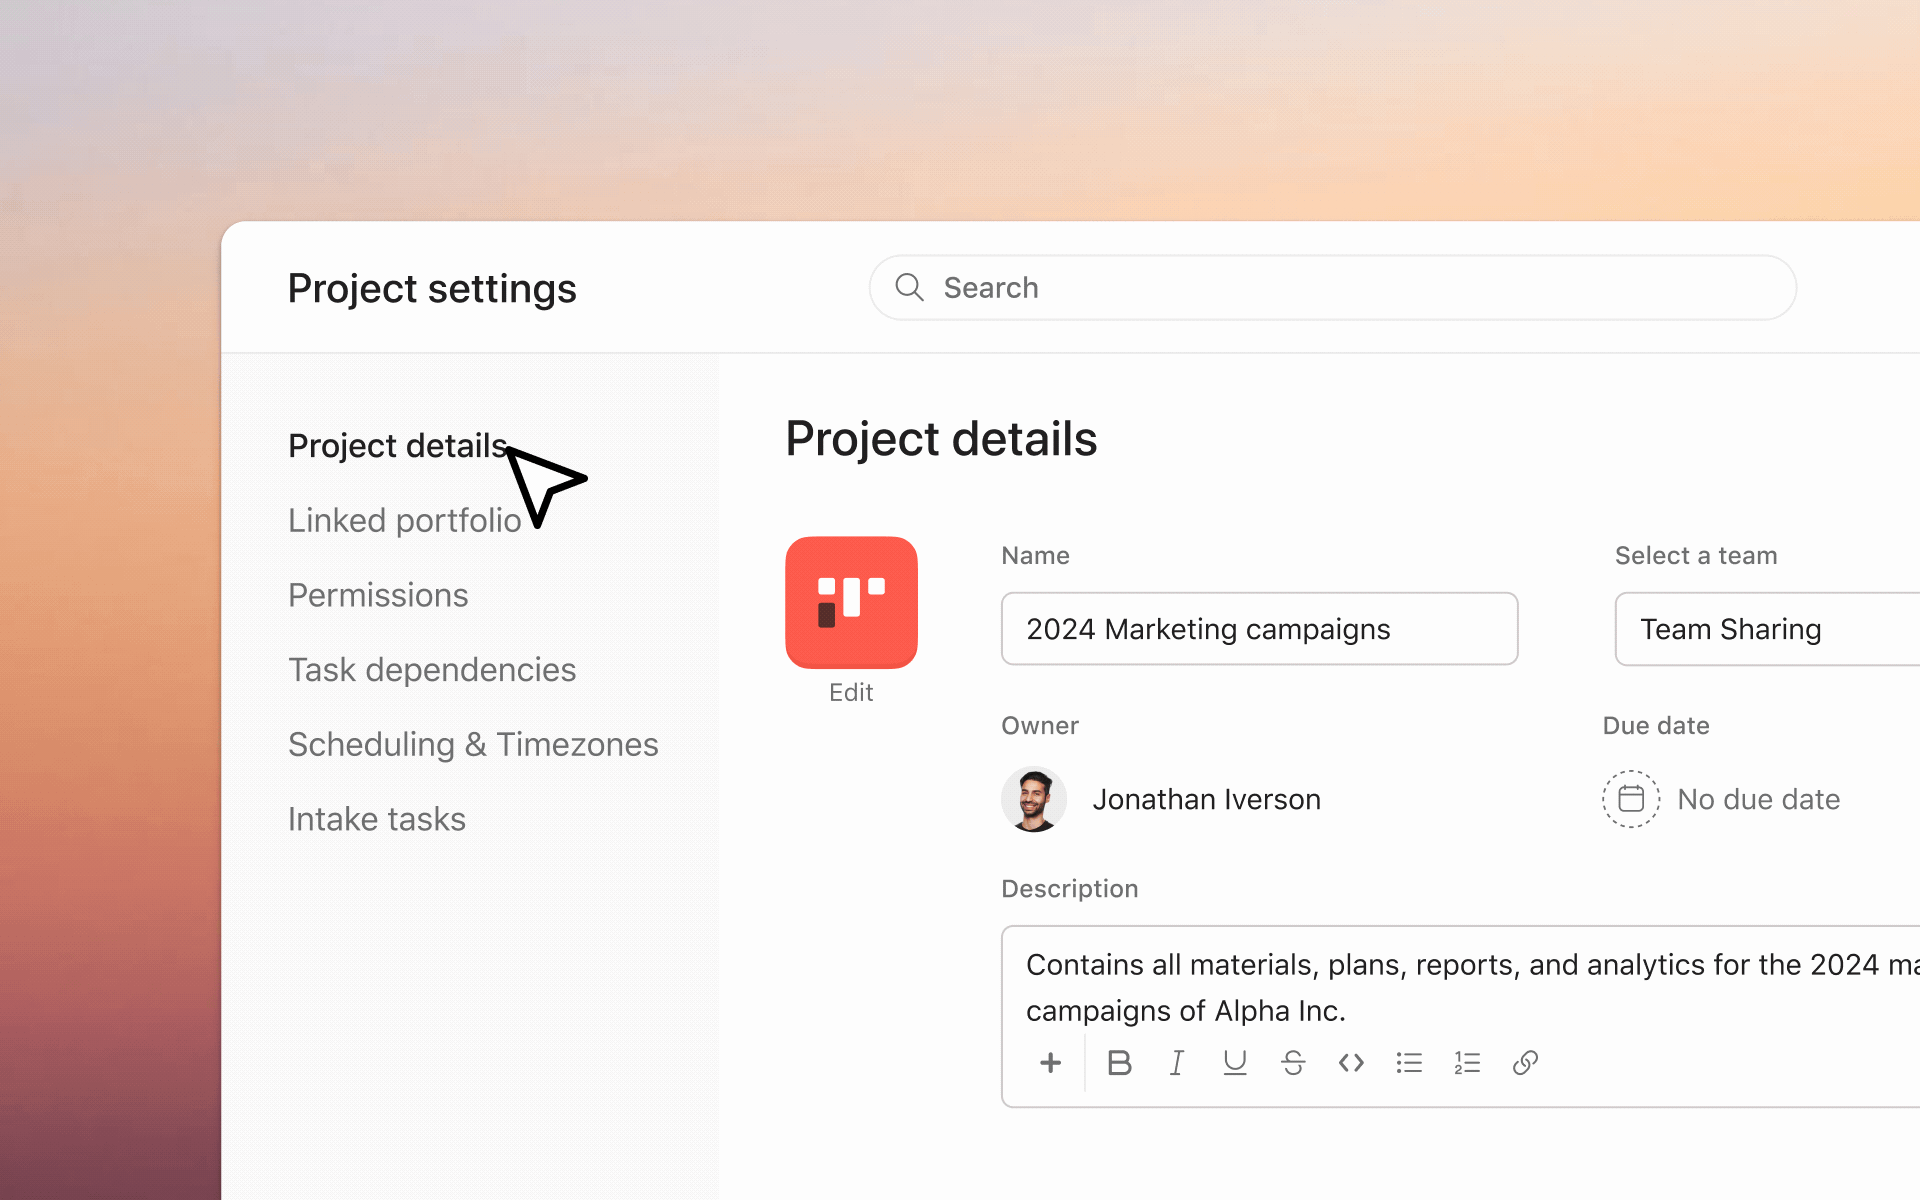Click the search magnifier icon

coord(909,287)
